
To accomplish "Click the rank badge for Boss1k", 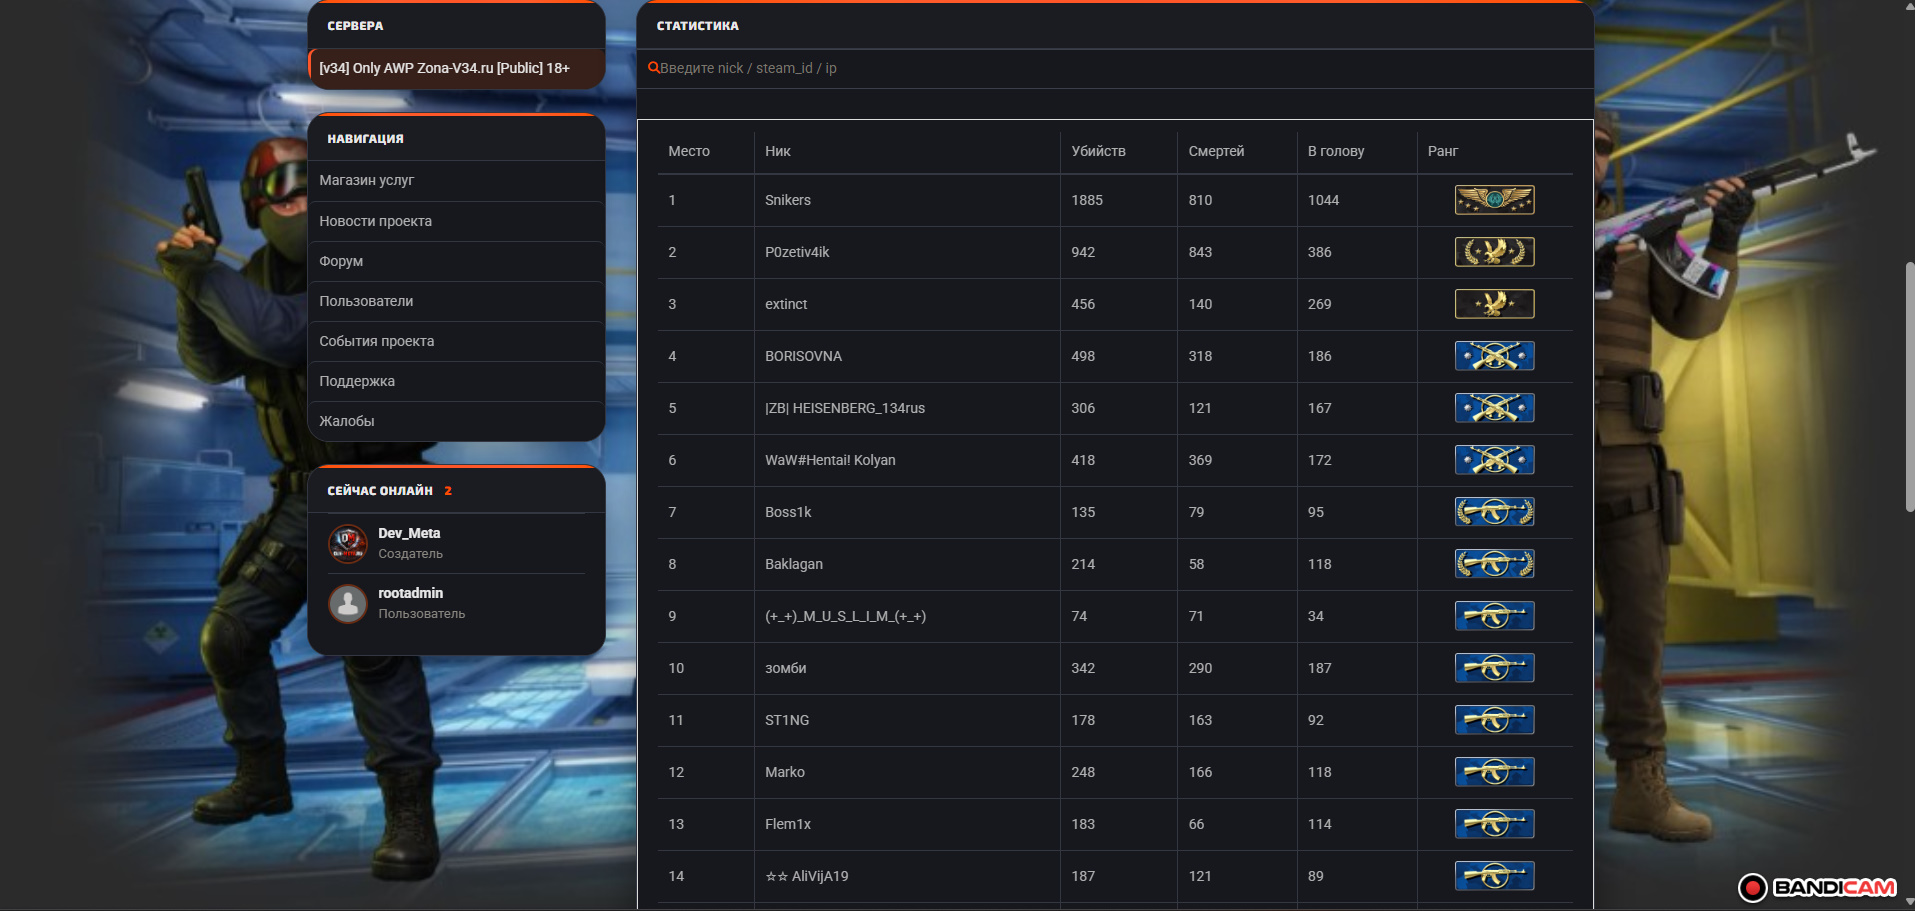I will tap(1494, 512).
